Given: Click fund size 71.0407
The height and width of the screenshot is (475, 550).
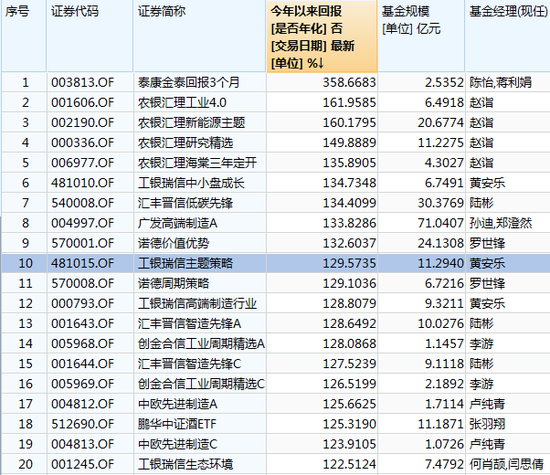Looking at the screenshot, I should 441,223.
